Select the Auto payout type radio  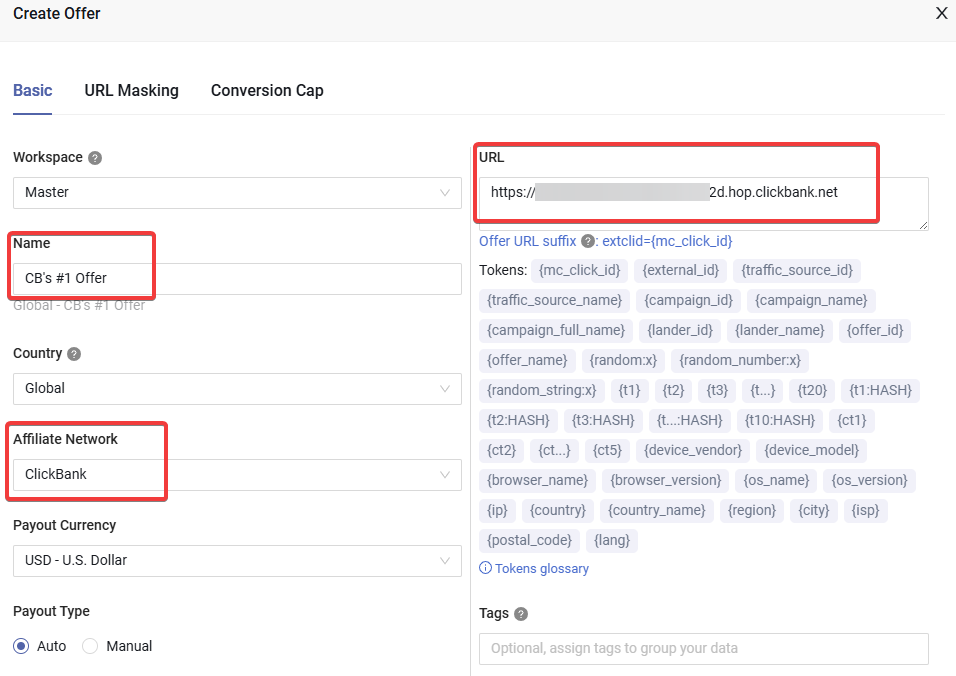[x=21, y=646]
